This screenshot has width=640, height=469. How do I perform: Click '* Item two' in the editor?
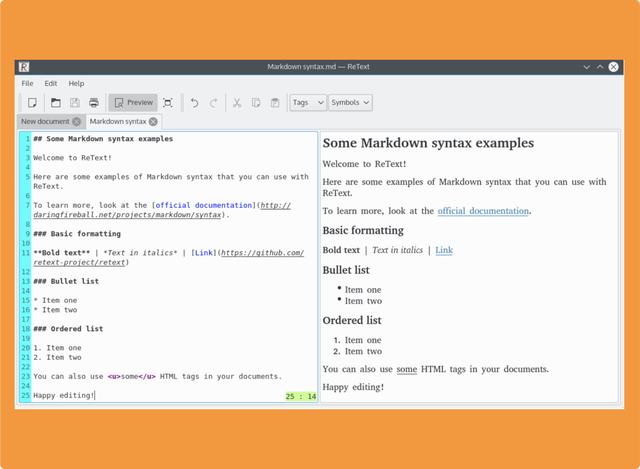coord(55,310)
